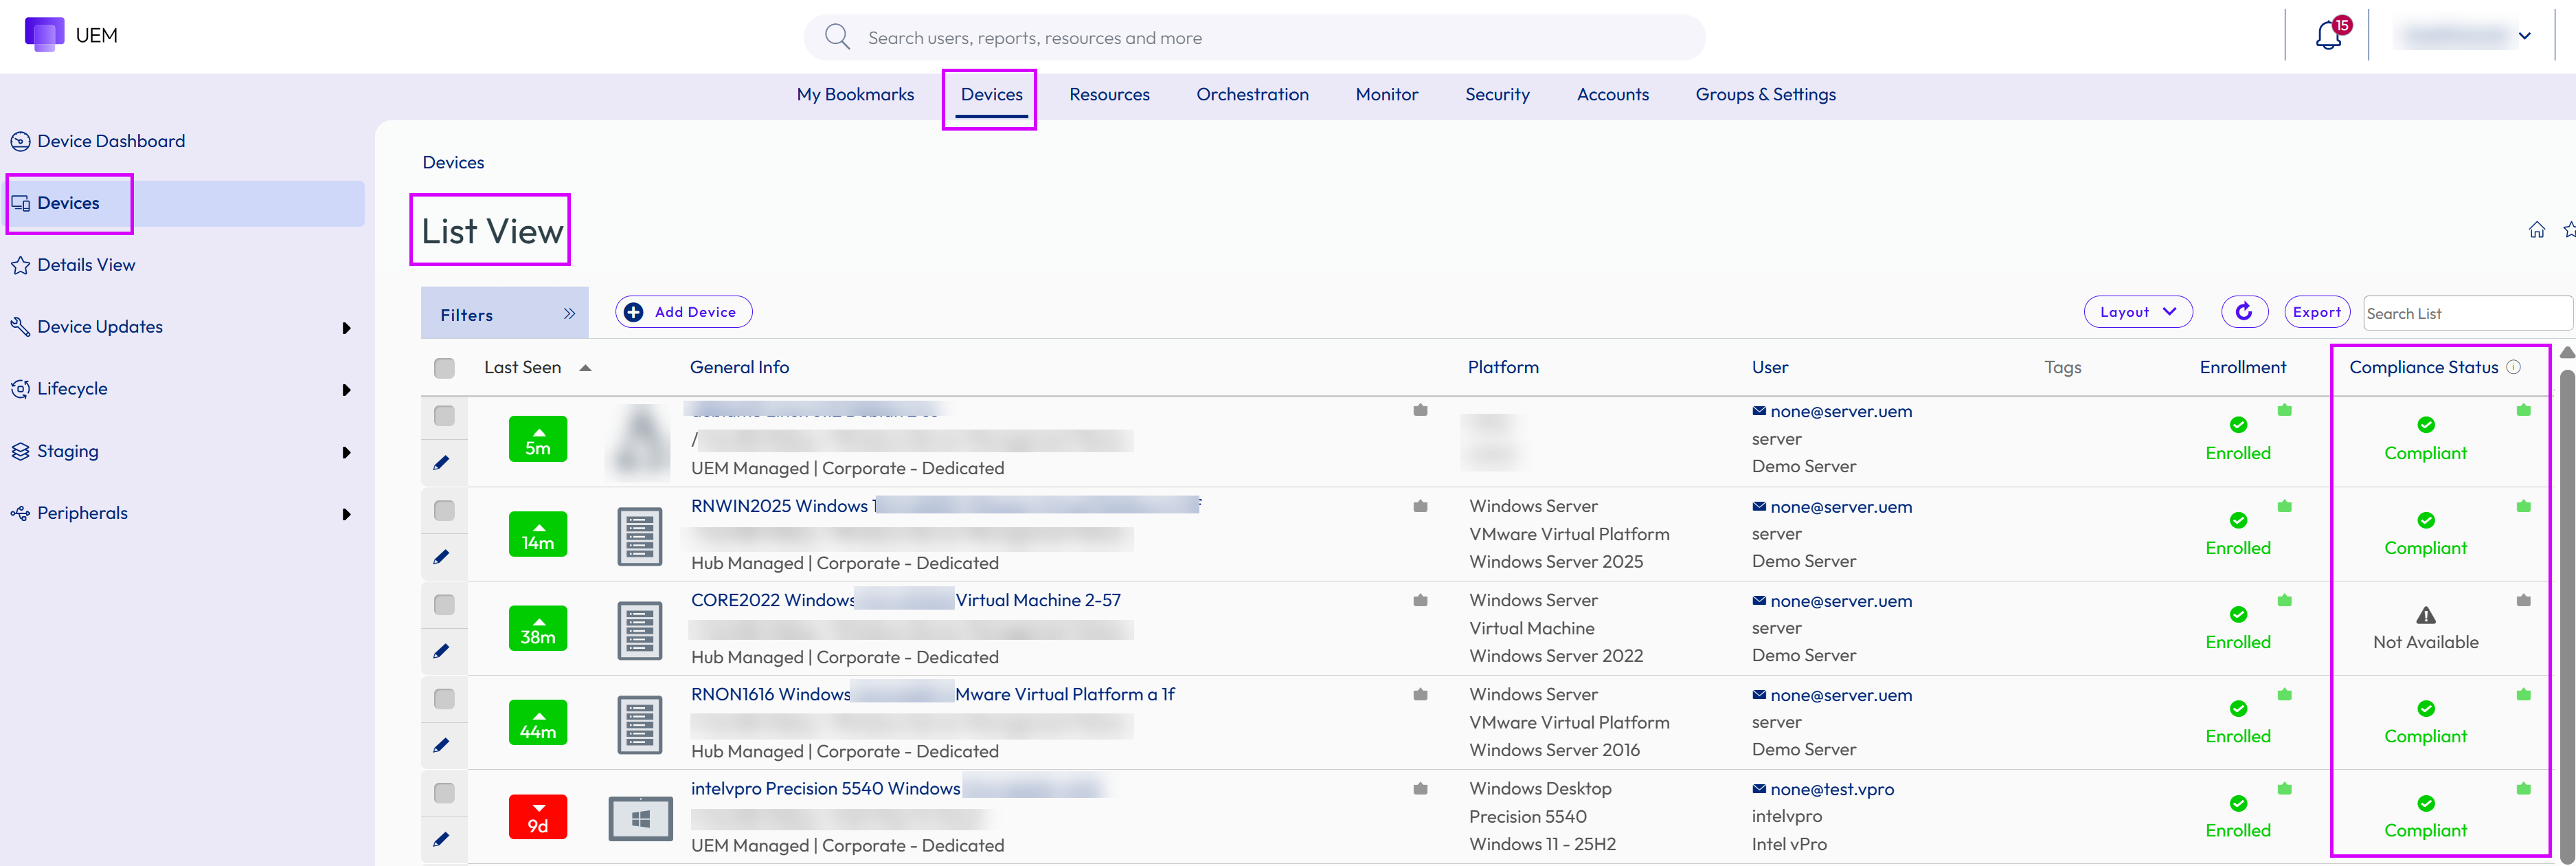Click the global search field
Viewport: 2576px width, 866px height.
click(1254, 38)
